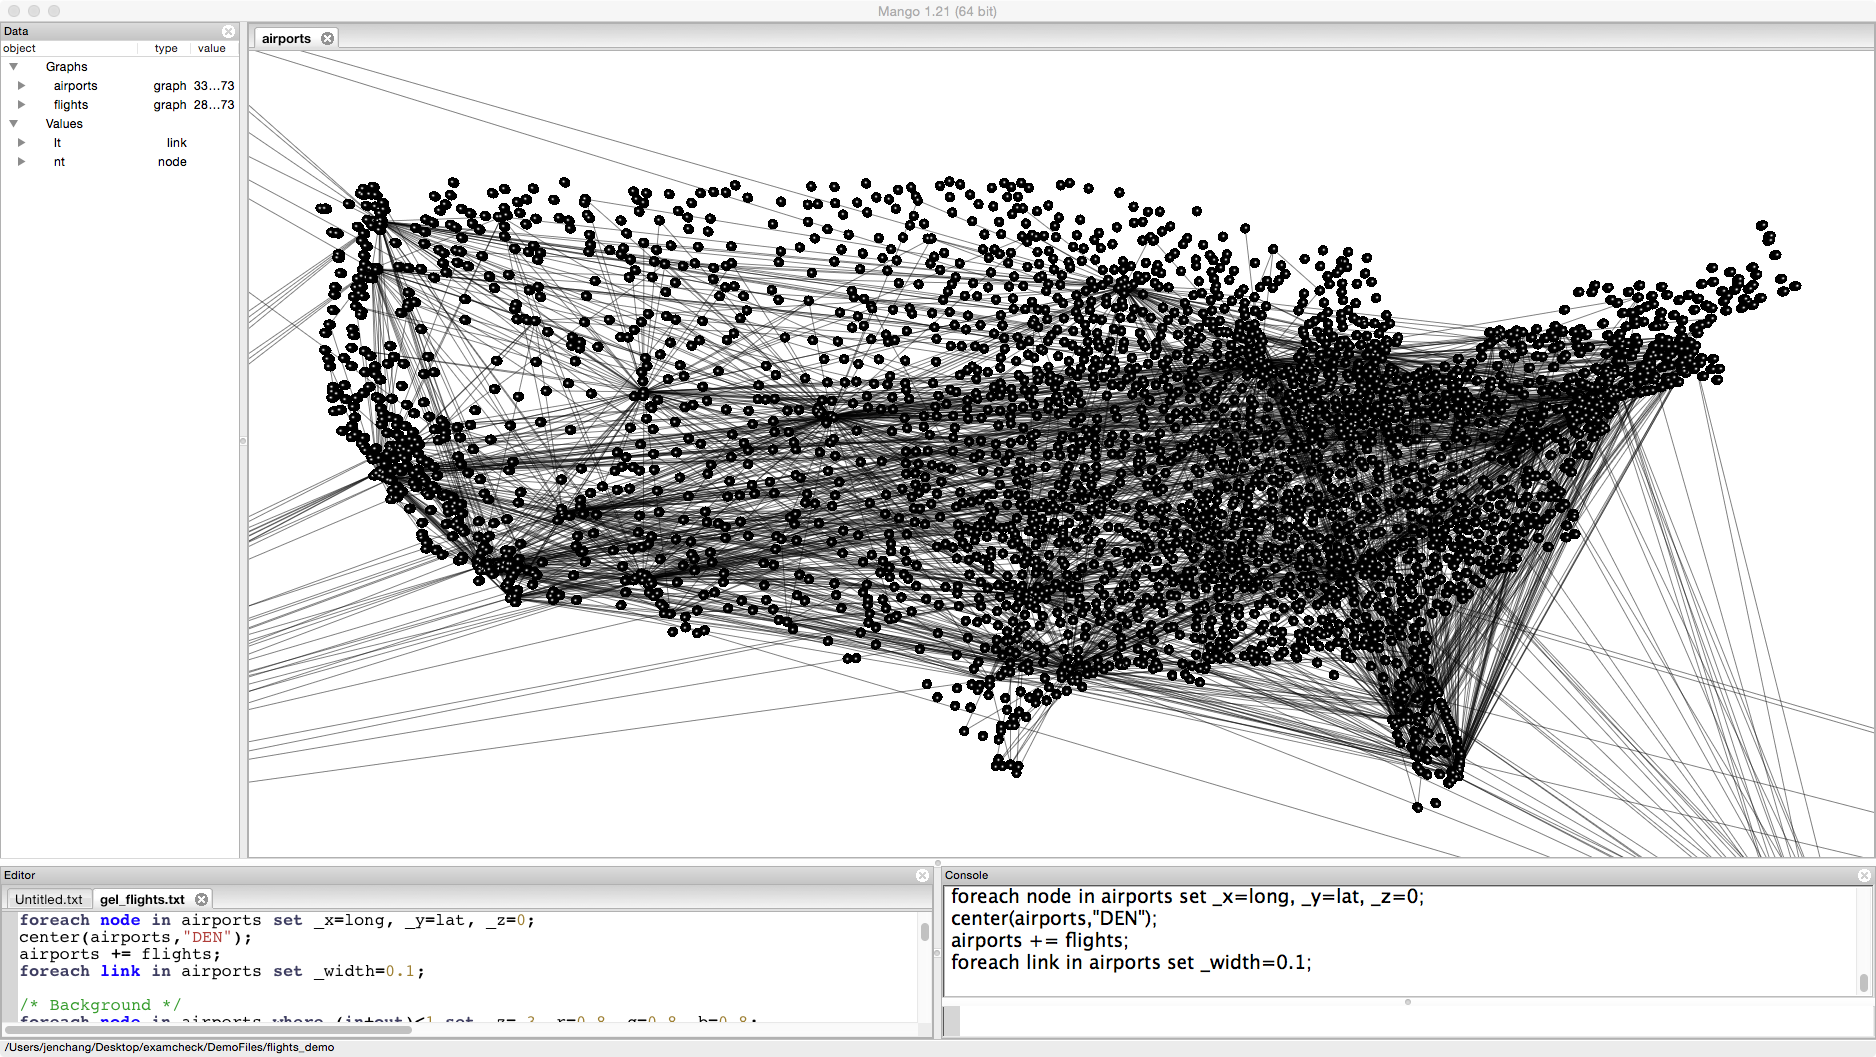
Task: Collapse the Values tree group
Action: tap(14, 124)
